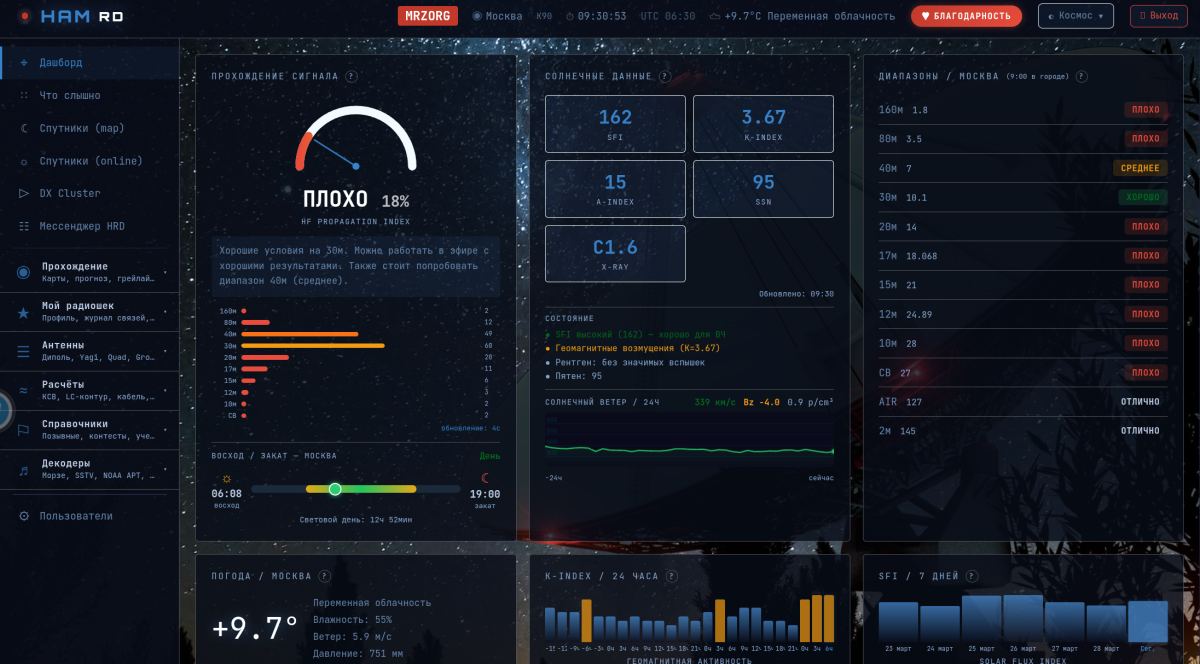Screen dimensions: 1200x664
Task: Click the Мессенджер HRD grid icon
Action: point(24,226)
